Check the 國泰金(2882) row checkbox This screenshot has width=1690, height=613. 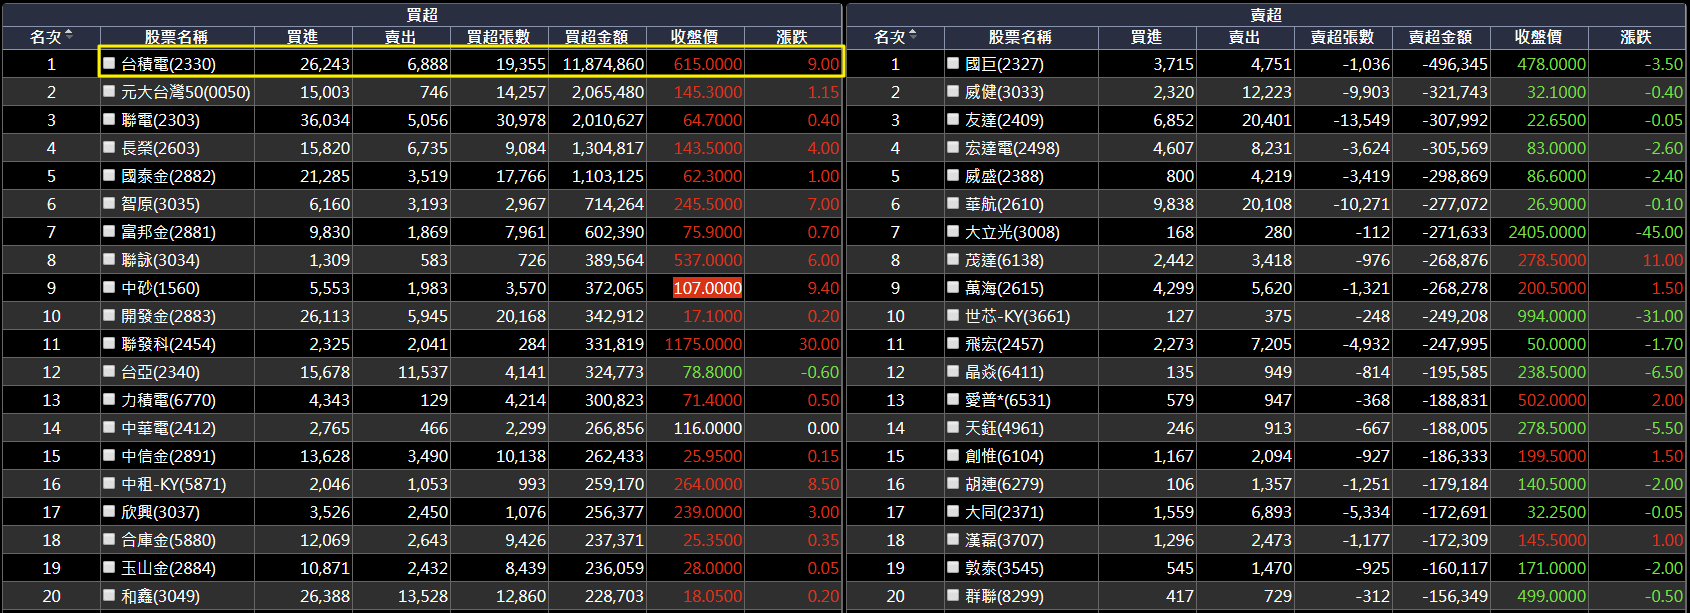point(109,175)
